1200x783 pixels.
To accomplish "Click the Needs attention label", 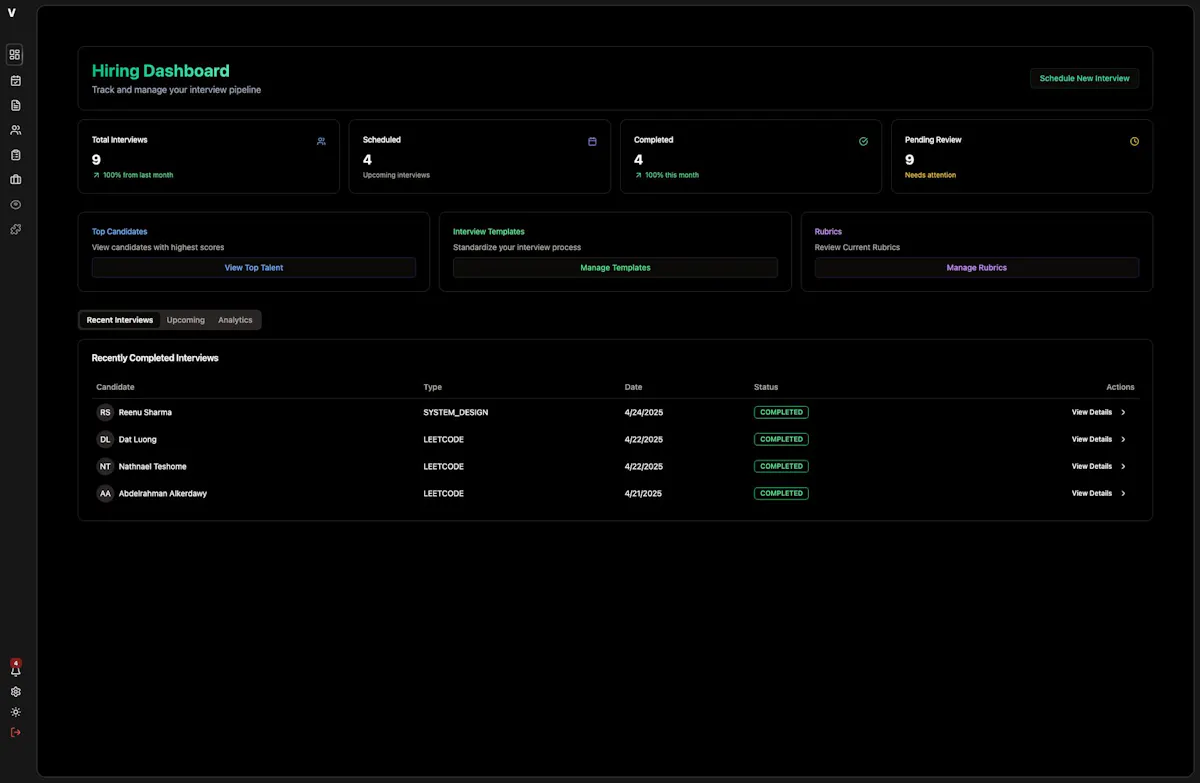I will 930,175.
